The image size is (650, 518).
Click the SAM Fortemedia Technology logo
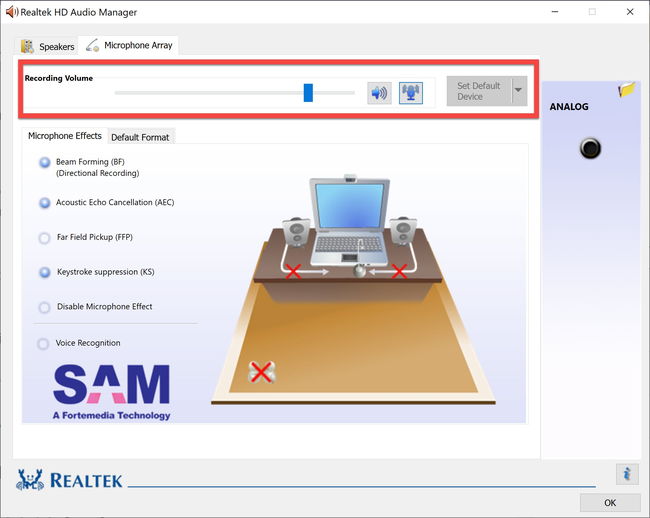(112, 392)
